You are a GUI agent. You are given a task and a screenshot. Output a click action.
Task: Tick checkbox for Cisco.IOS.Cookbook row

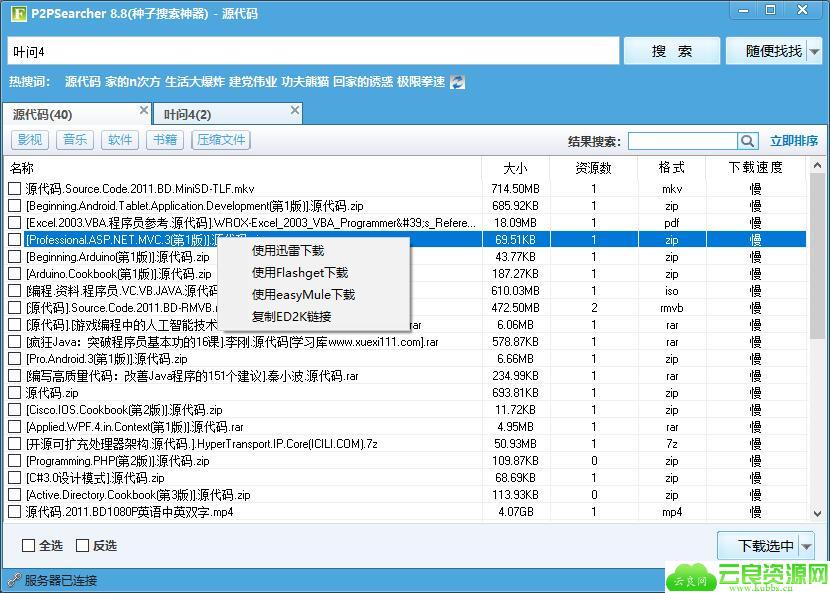[x=15, y=410]
